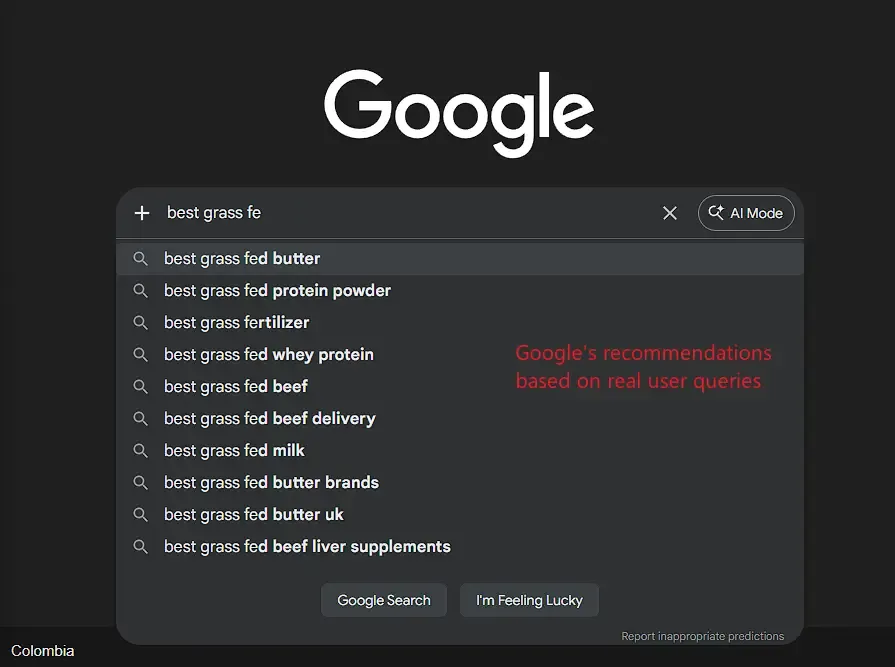Click the Google logo
Screen dimensions: 895x667
click(x=458, y=110)
